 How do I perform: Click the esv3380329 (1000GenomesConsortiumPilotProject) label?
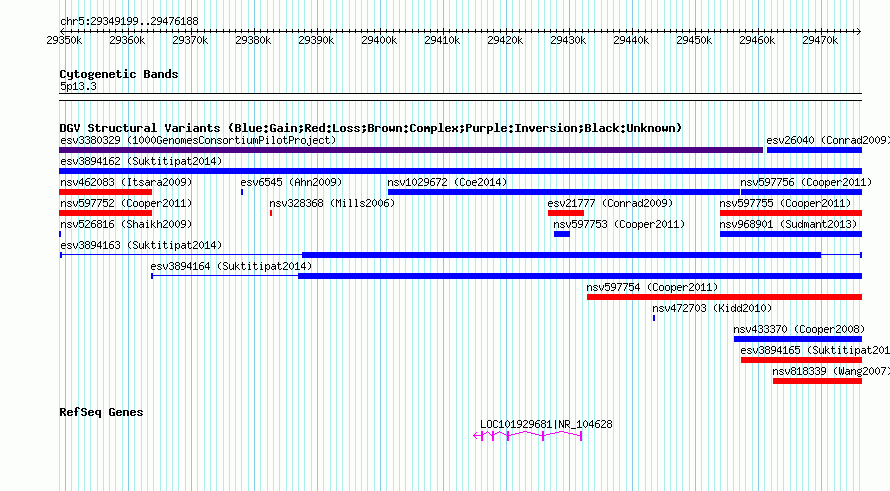(198, 140)
